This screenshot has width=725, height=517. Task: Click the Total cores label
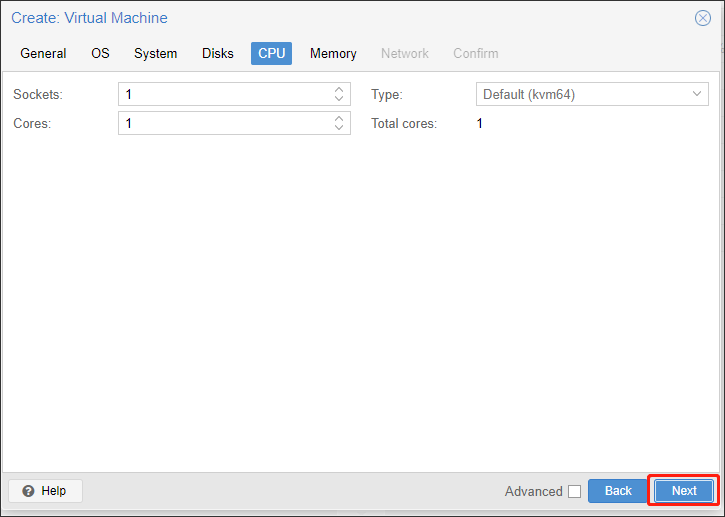click(404, 123)
